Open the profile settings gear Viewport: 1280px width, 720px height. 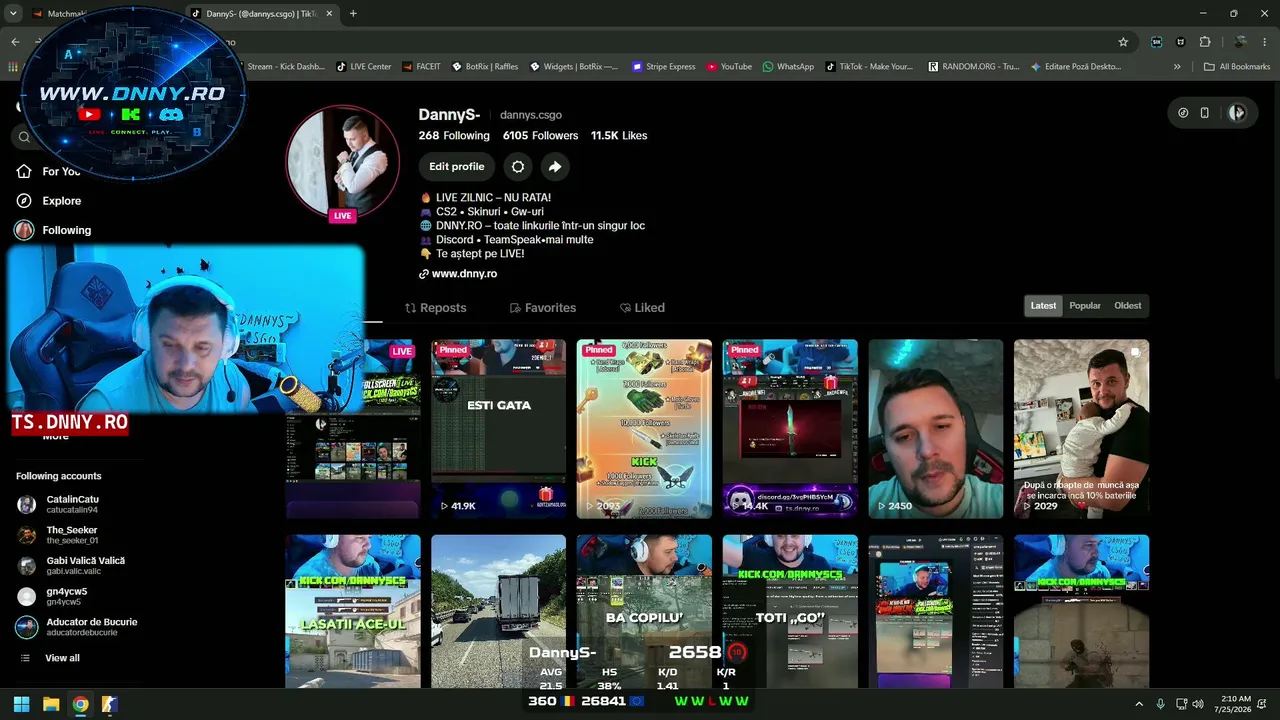click(517, 167)
